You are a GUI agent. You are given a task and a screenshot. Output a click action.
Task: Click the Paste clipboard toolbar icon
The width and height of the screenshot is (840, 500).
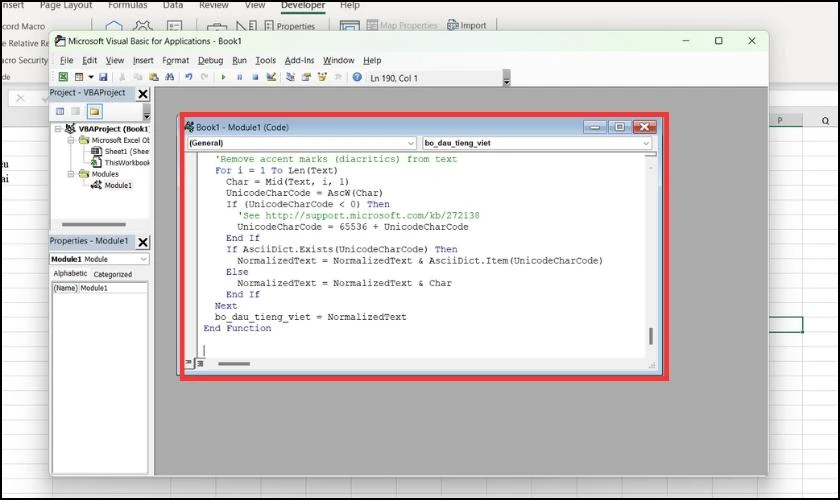pyautogui.click(x=154, y=77)
